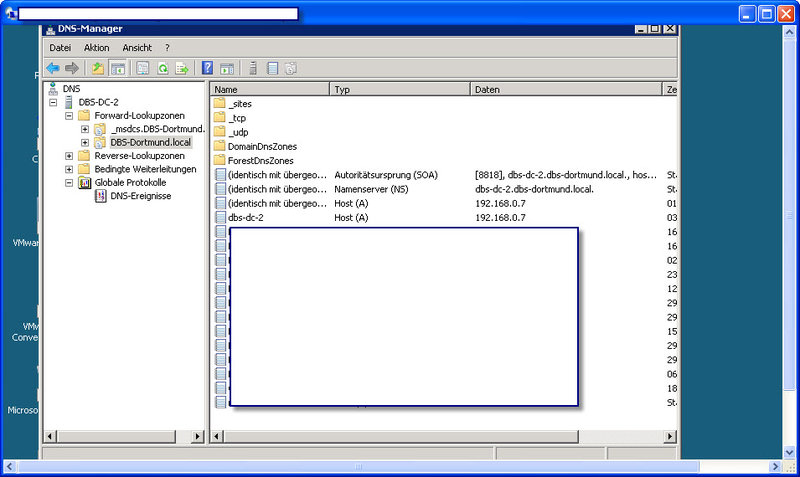Select Bedingte Weiterleitungen in the tree
Viewport: 800px width, 477px height.
point(145,169)
